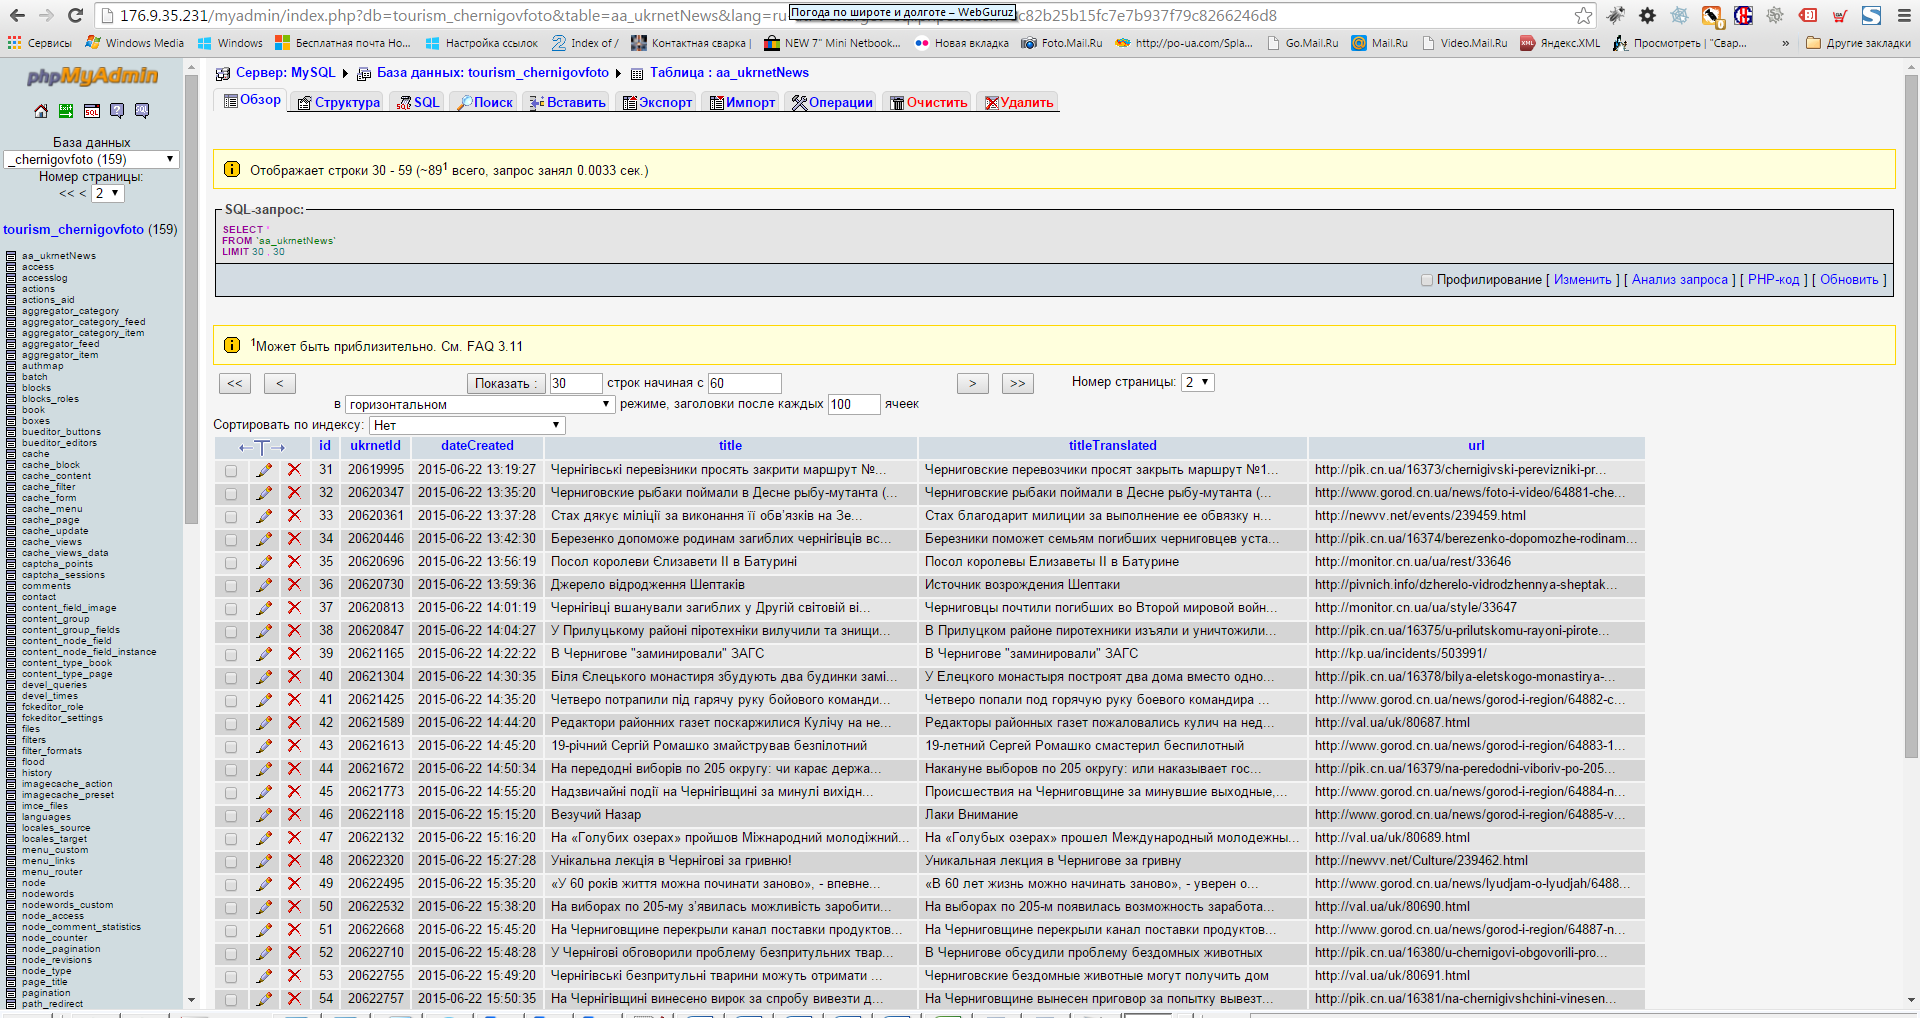Click the Анализ запроса link

(x=1680, y=280)
